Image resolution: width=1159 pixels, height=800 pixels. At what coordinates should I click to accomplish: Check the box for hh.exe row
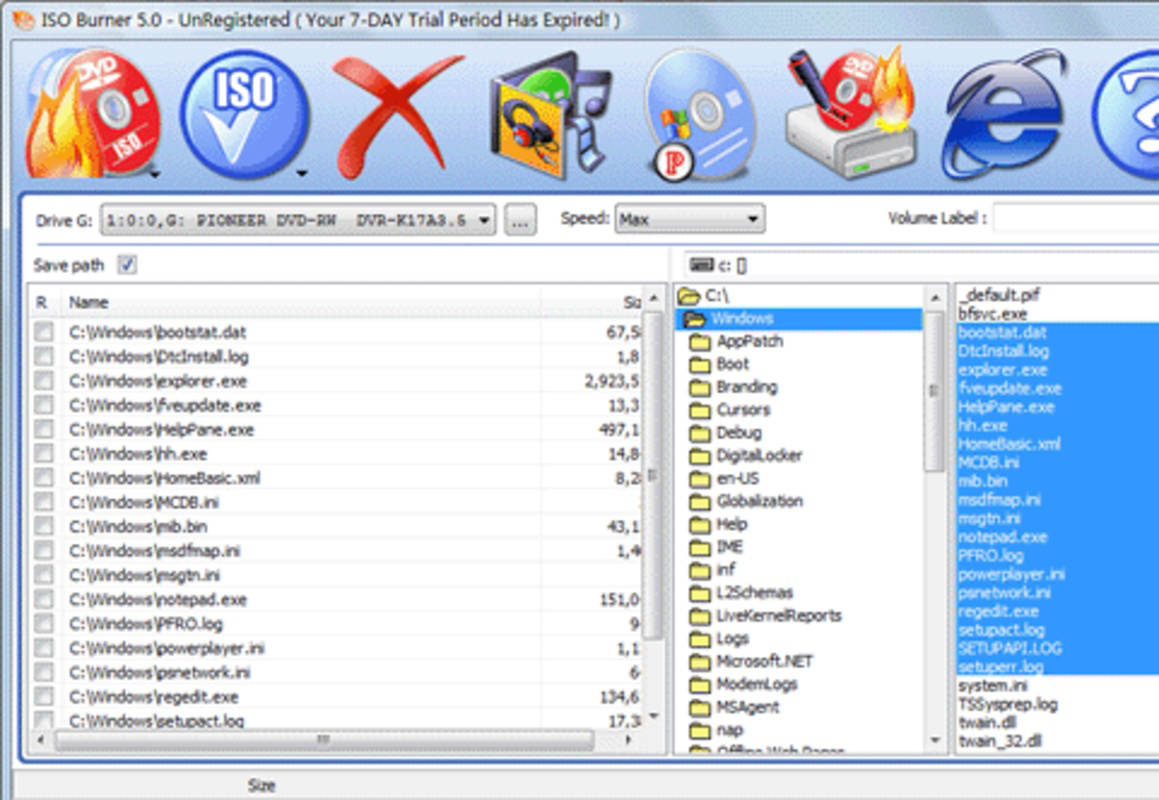[44, 454]
